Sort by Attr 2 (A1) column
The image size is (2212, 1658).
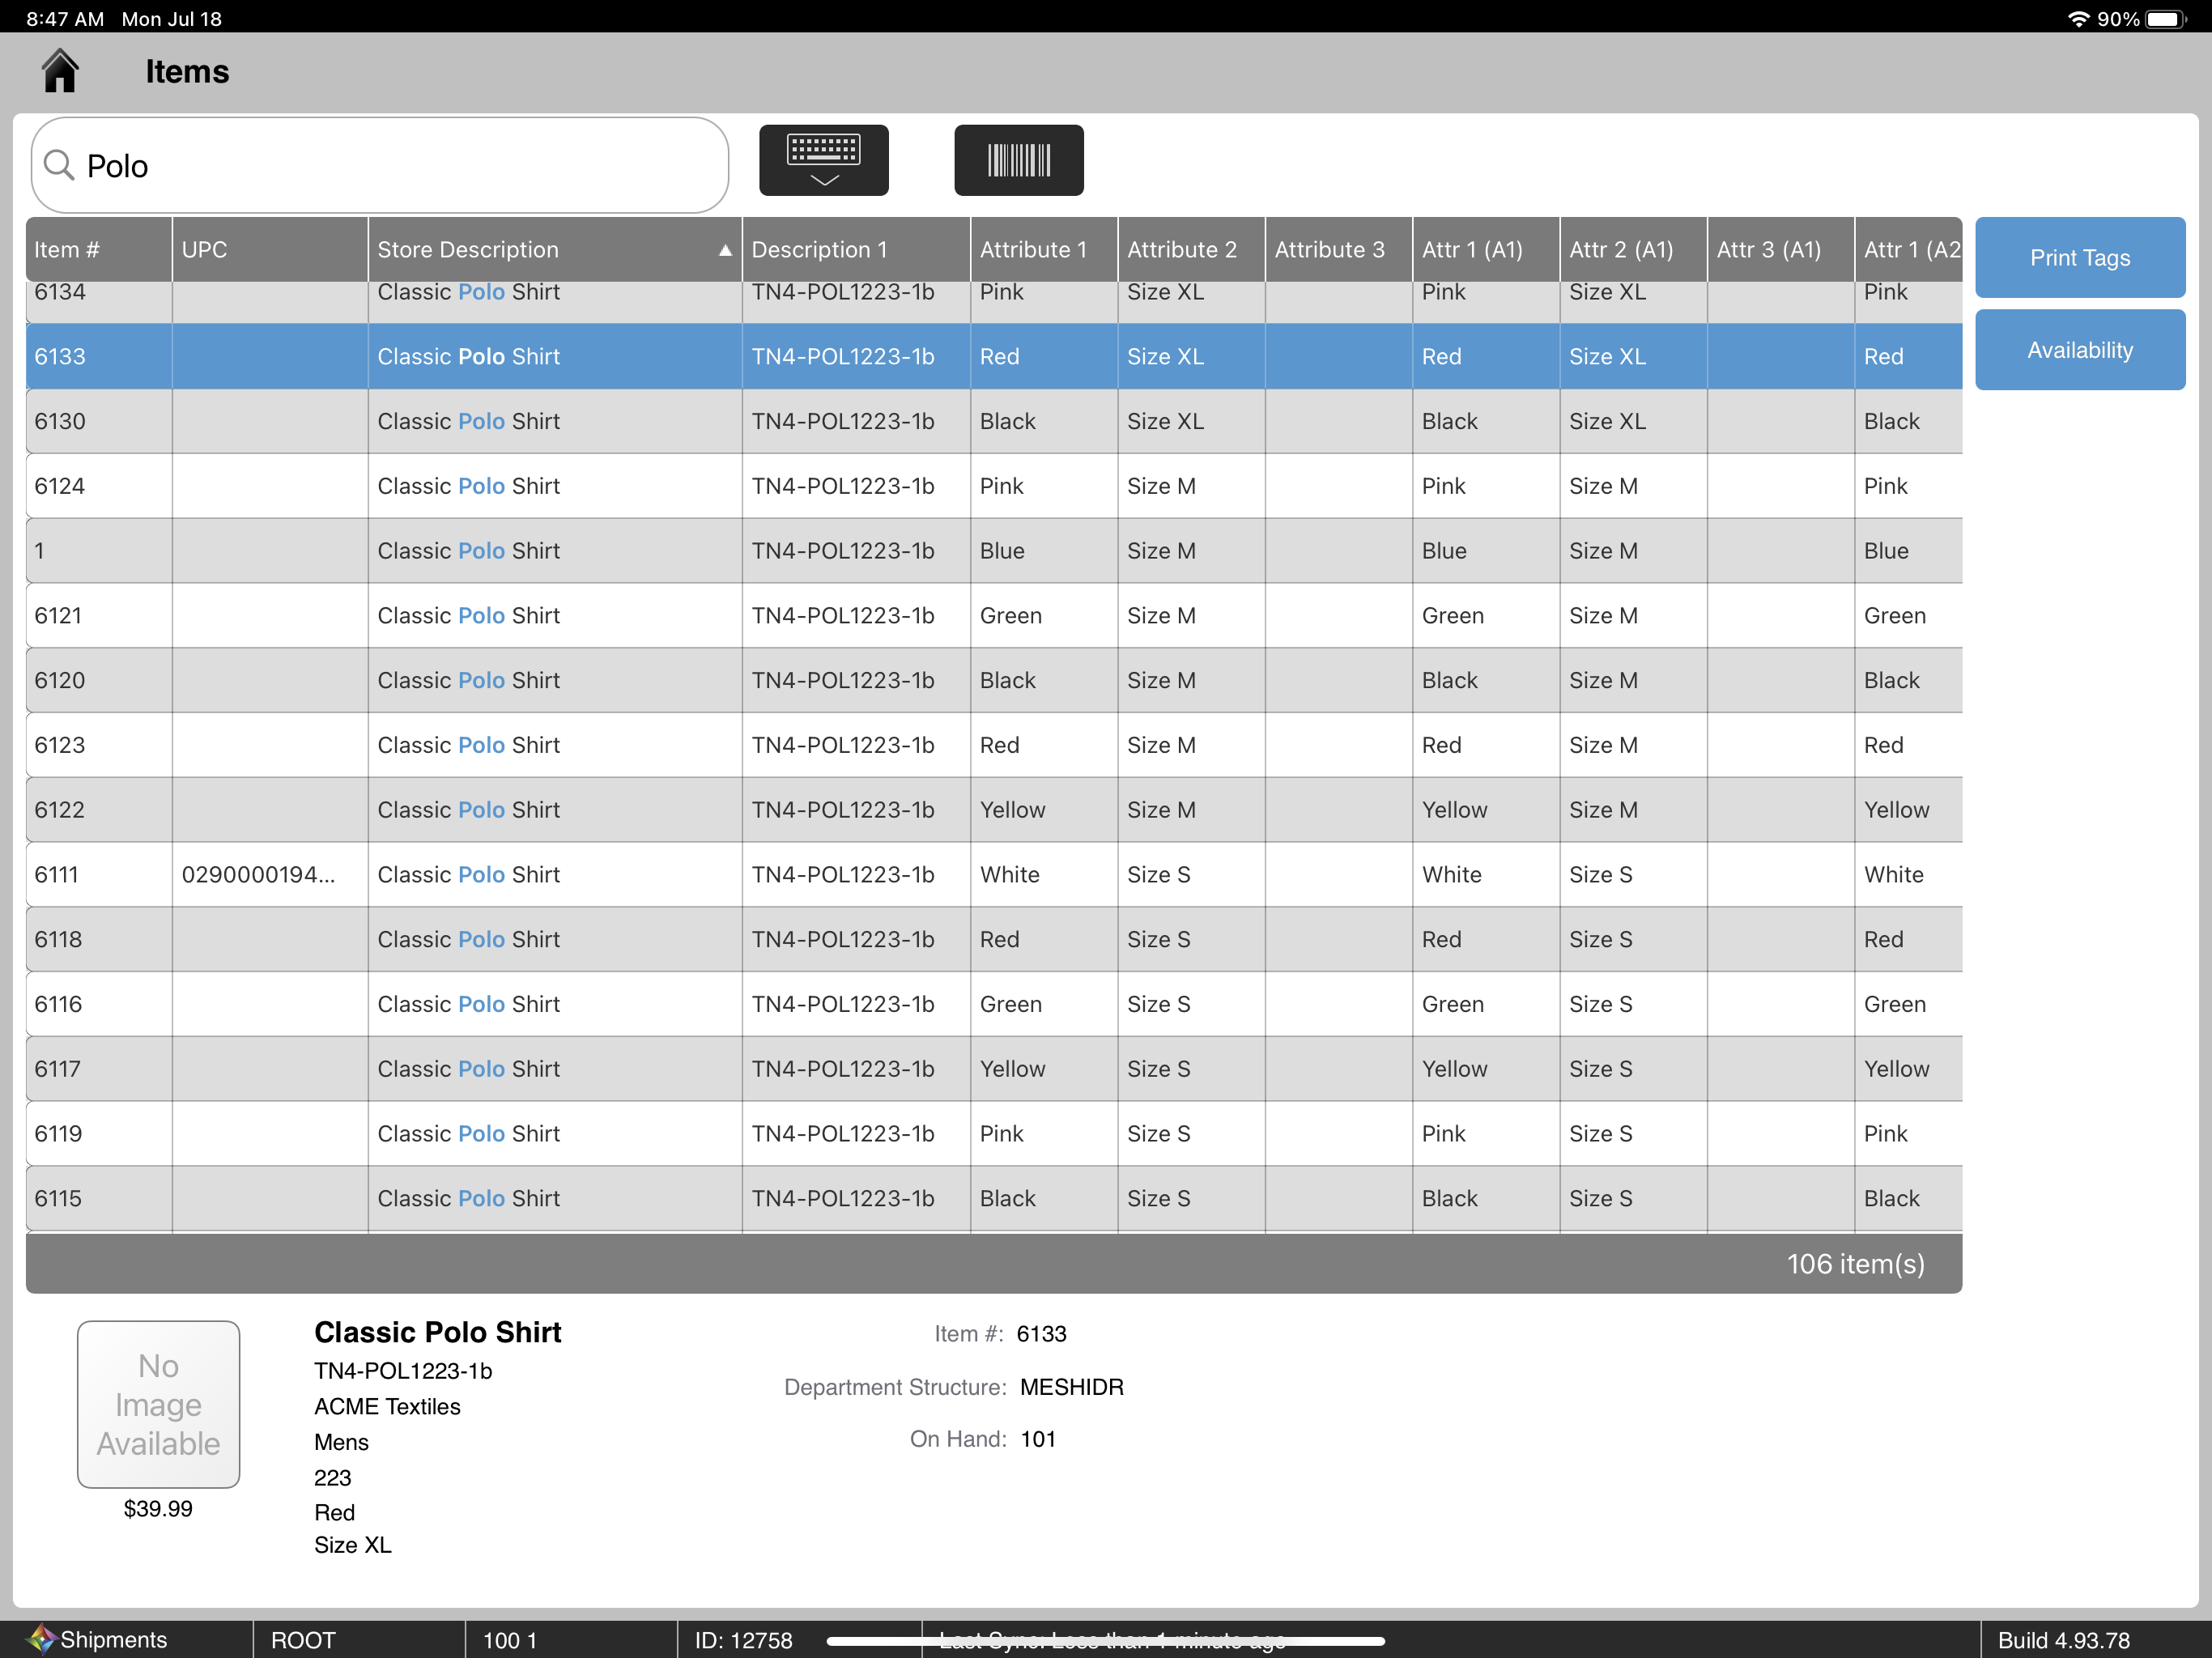[1633, 249]
